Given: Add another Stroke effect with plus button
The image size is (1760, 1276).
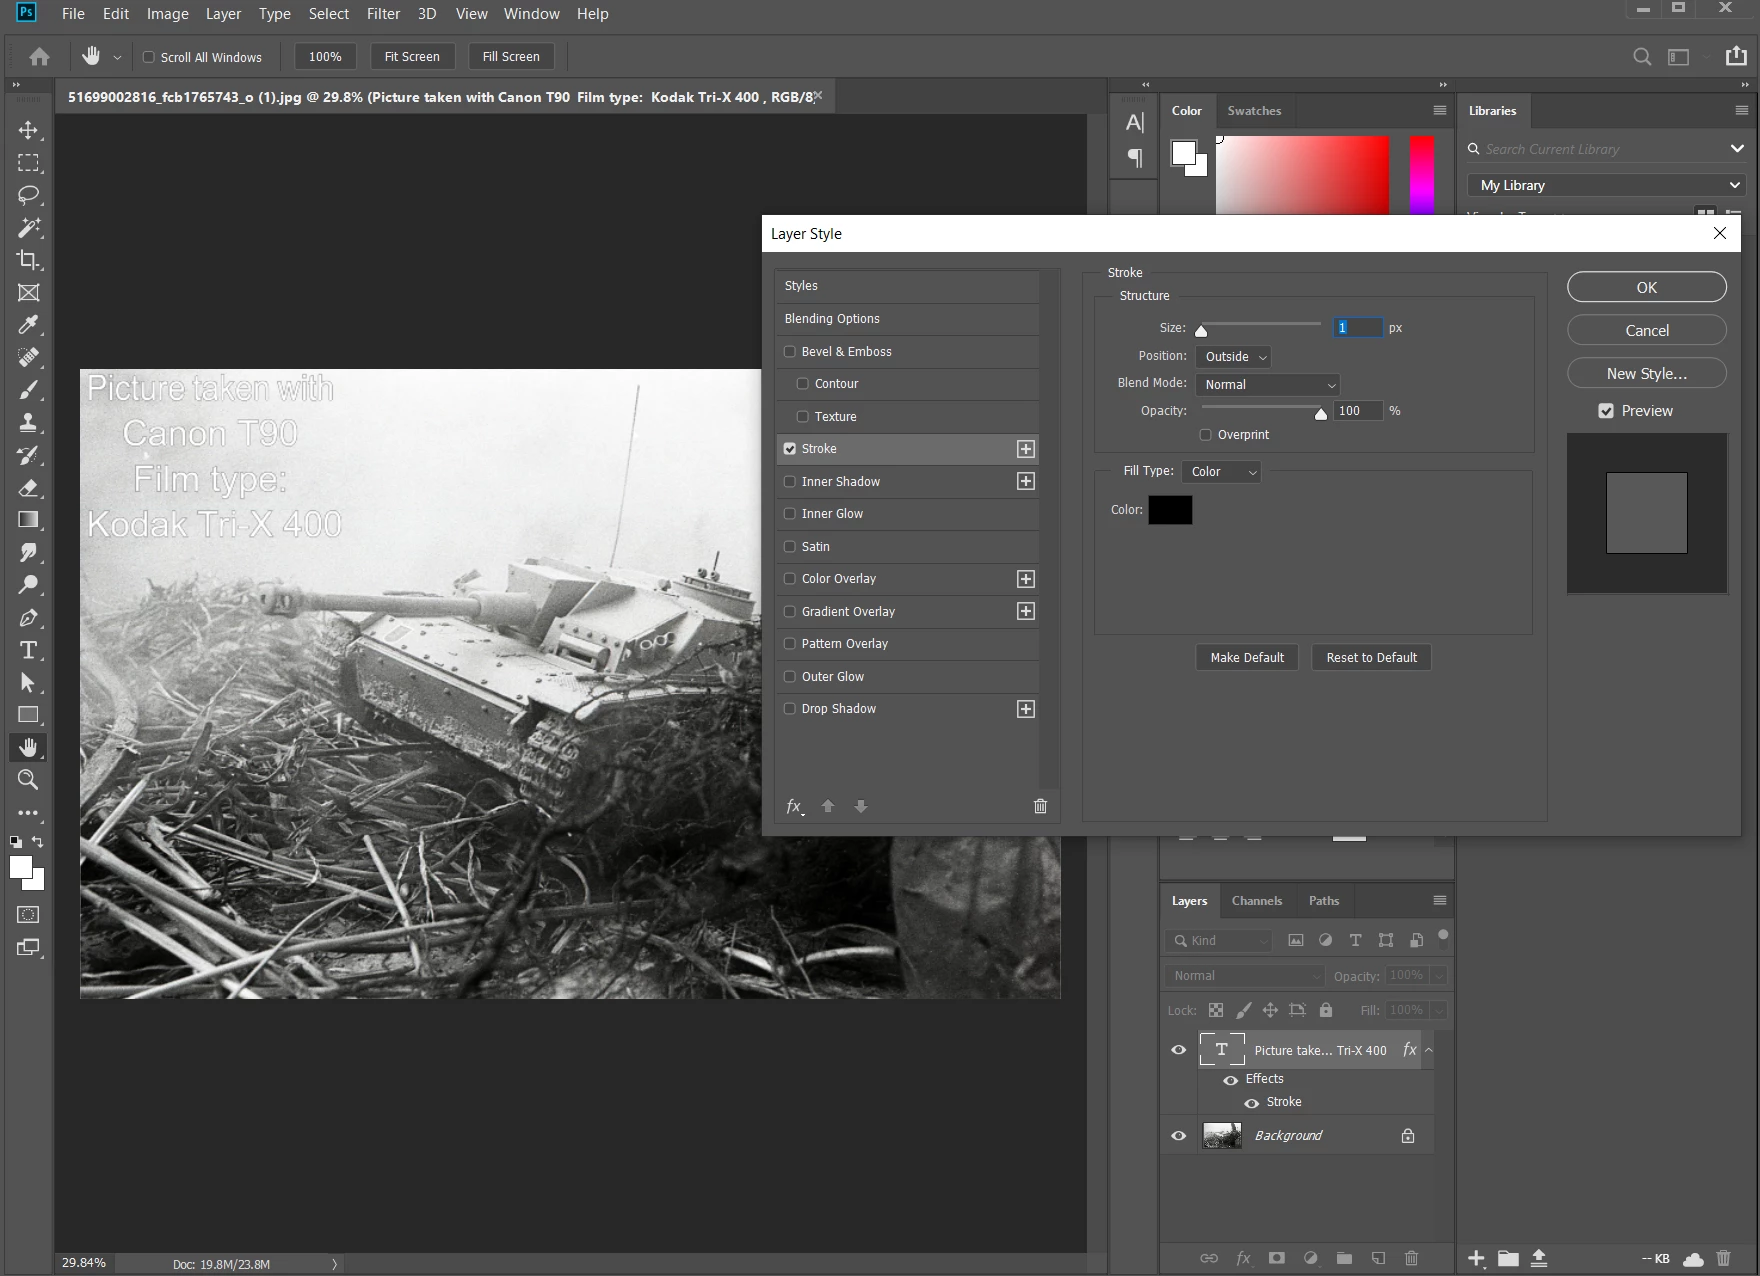Looking at the screenshot, I should tap(1026, 449).
